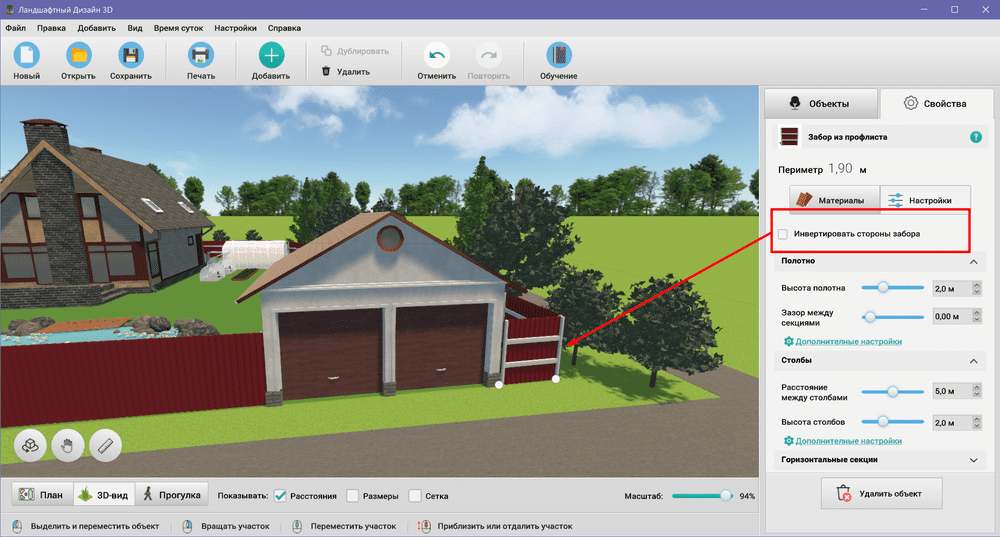
Task: Open Дополнительные настройки link under Полотно
Action: (848, 342)
